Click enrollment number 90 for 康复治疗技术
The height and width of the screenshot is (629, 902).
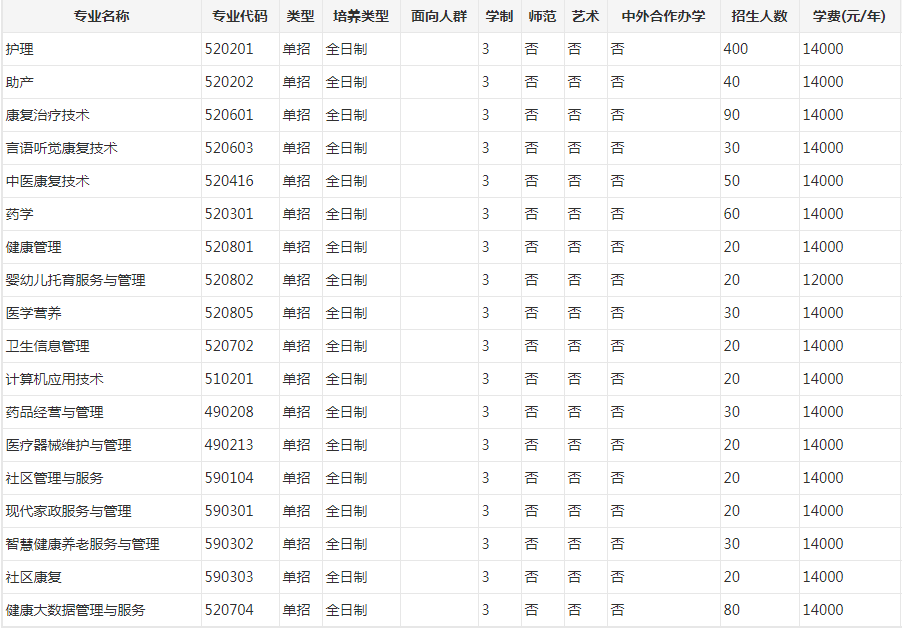pyautogui.click(x=732, y=115)
